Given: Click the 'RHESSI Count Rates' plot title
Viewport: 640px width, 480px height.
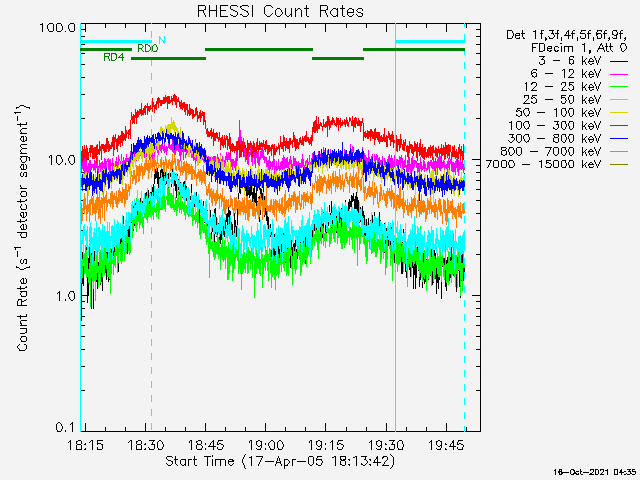Looking at the screenshot, I should [280, 11].
